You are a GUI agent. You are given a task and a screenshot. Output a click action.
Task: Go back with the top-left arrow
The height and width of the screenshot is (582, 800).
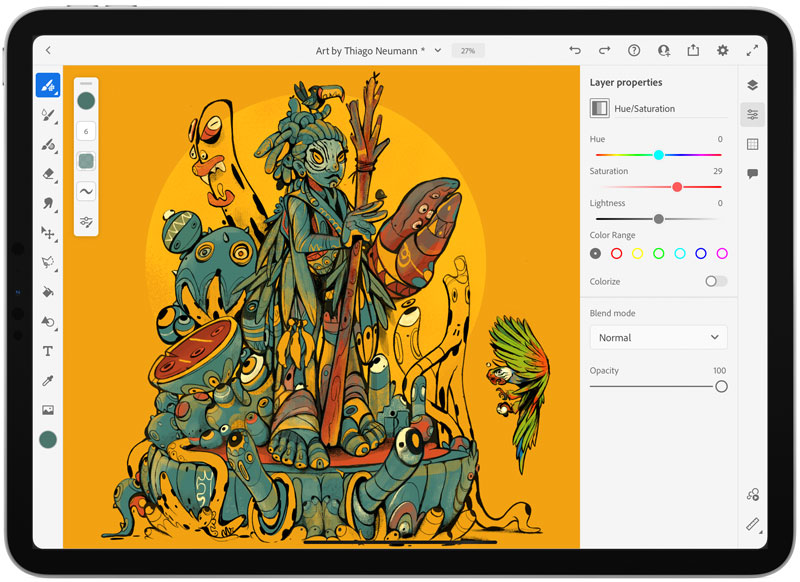tap(48, 50)
